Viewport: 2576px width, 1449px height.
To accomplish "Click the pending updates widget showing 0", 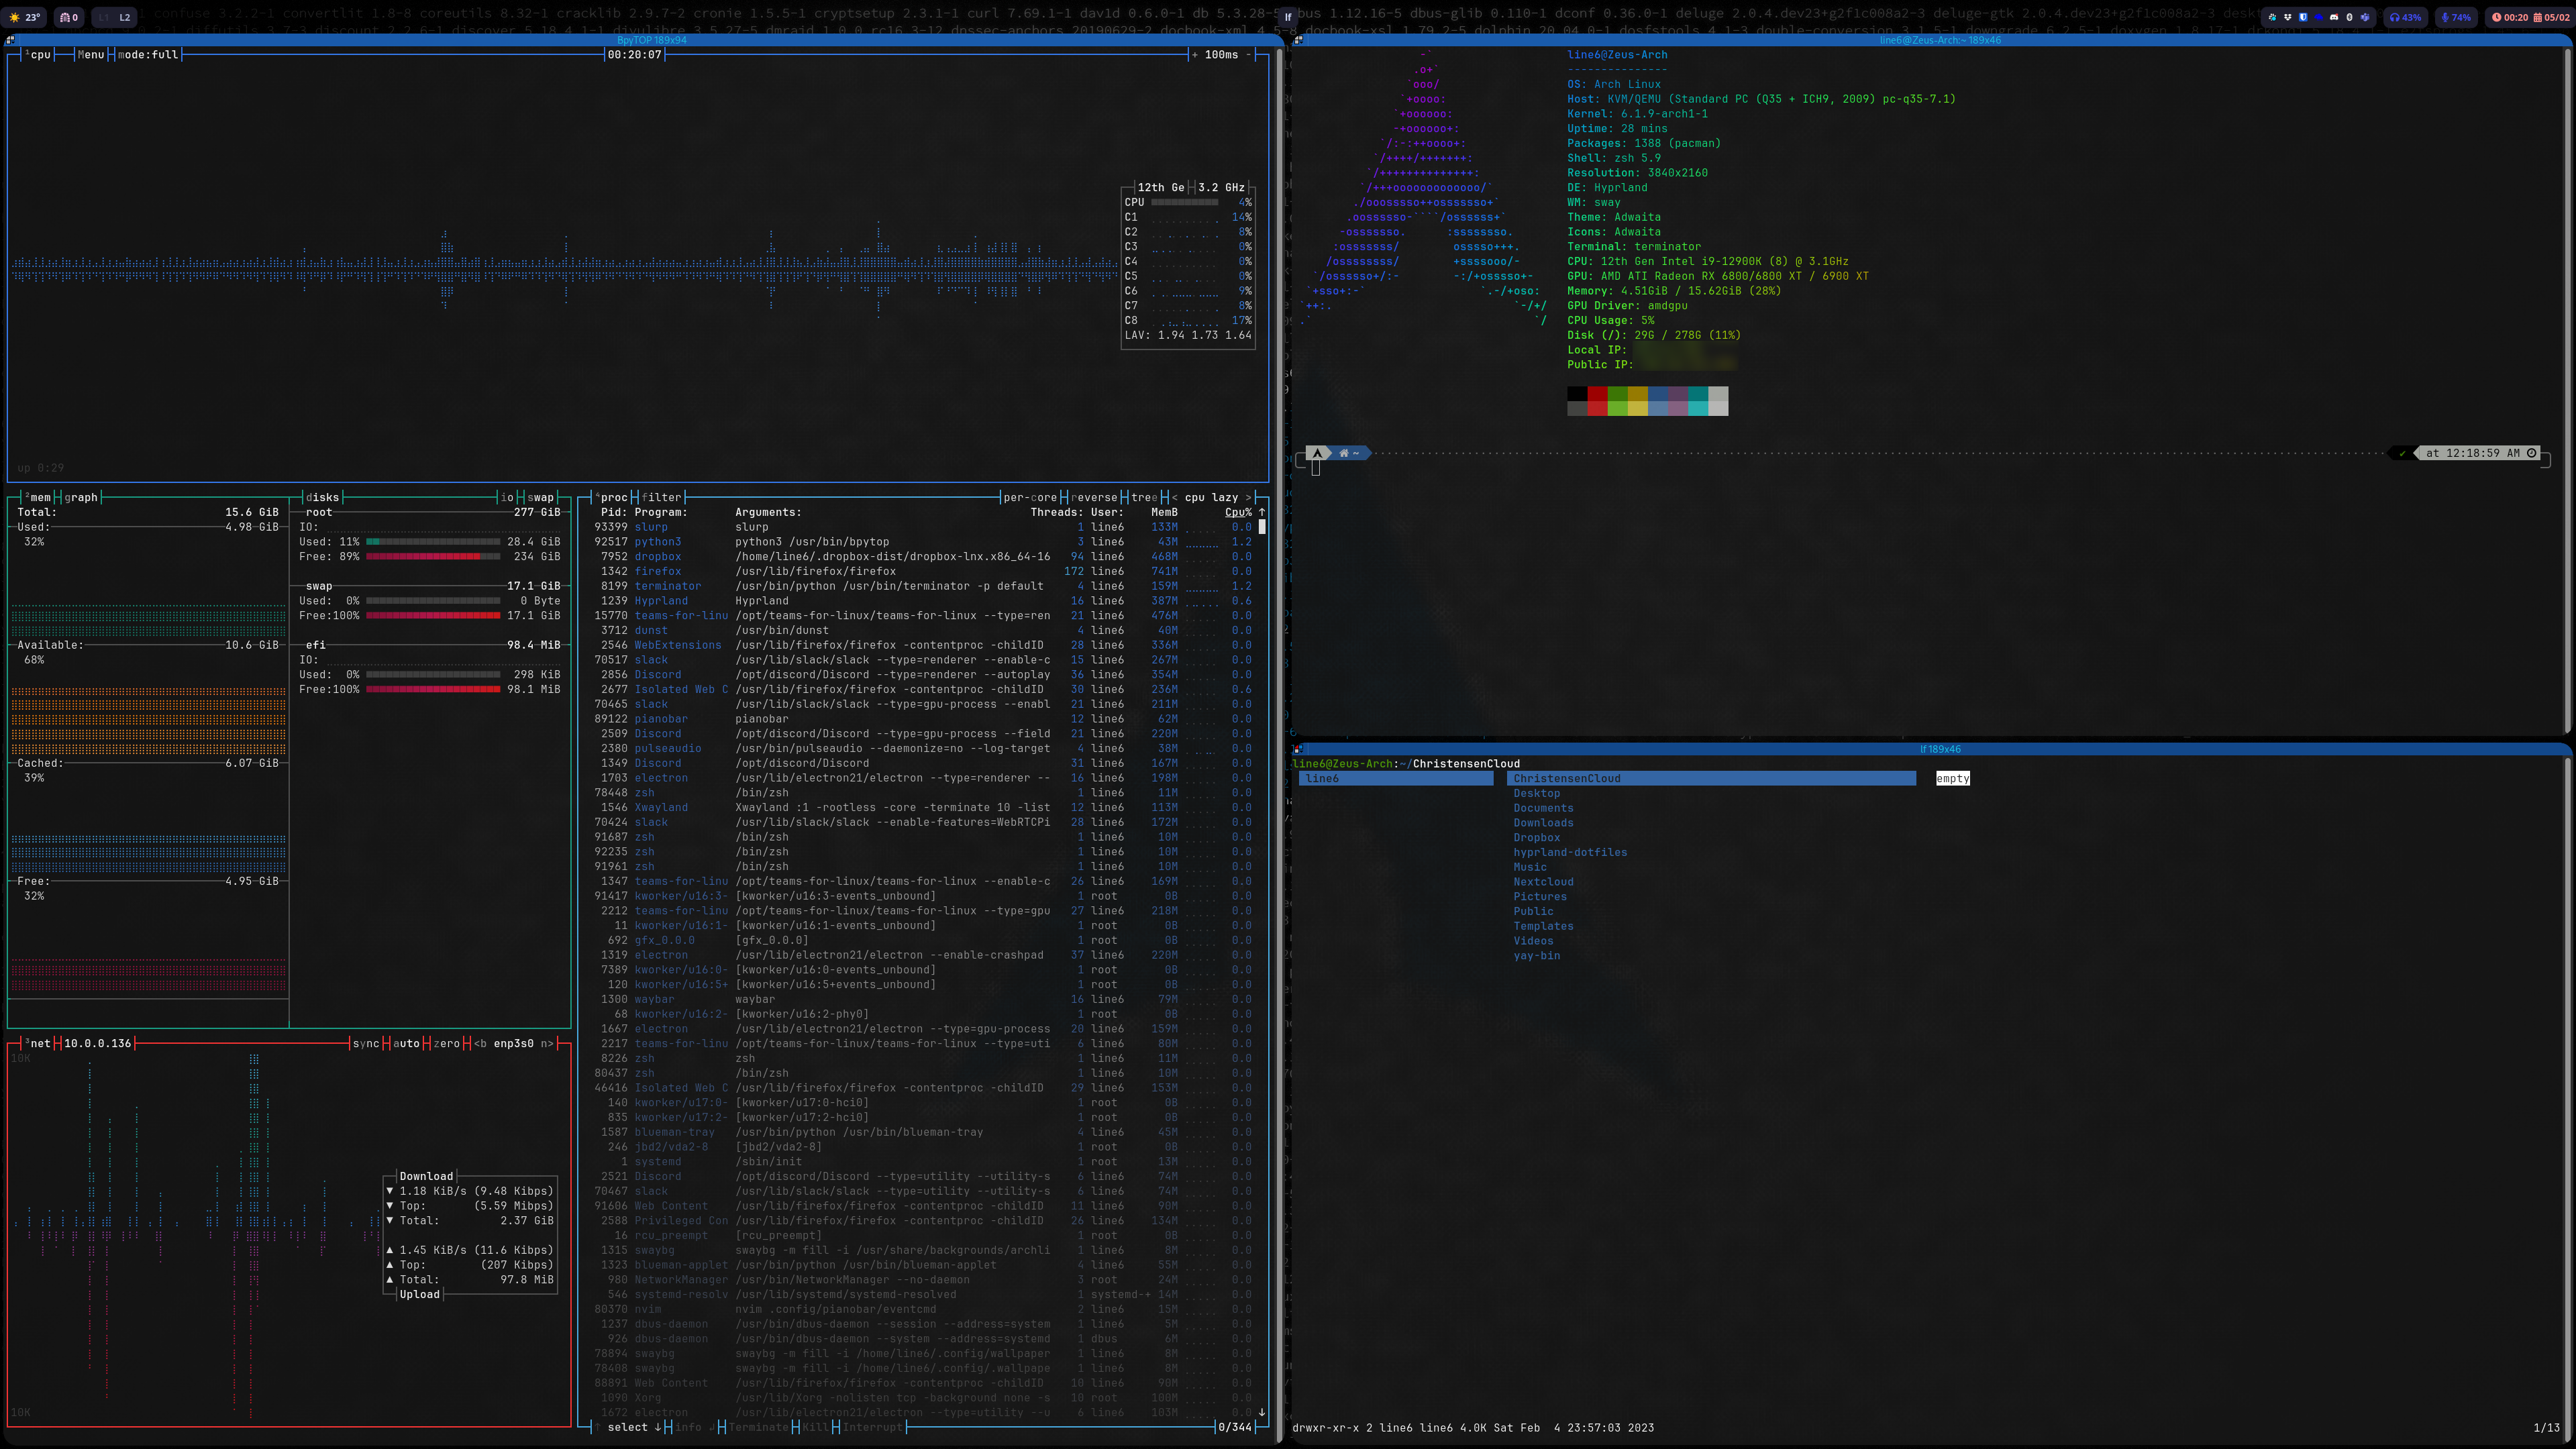I will click(68, 17).
